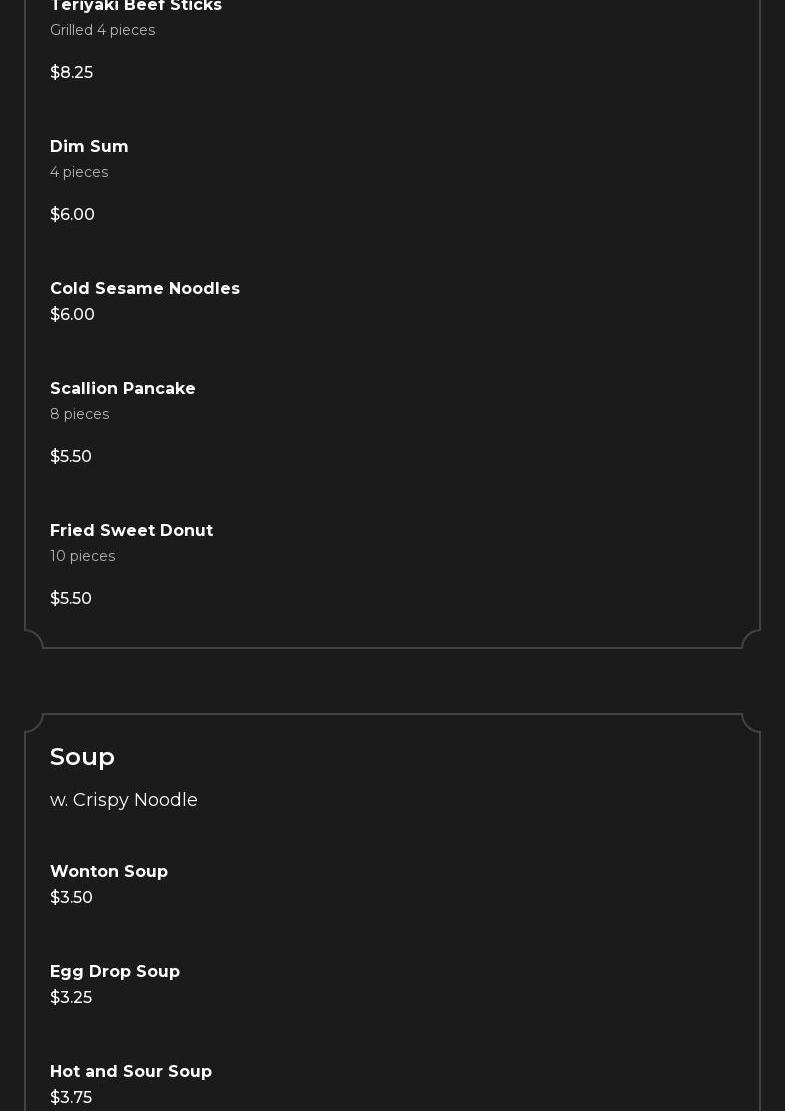Click the Fried Sweet Donut $5.50 price

[71, 599]
